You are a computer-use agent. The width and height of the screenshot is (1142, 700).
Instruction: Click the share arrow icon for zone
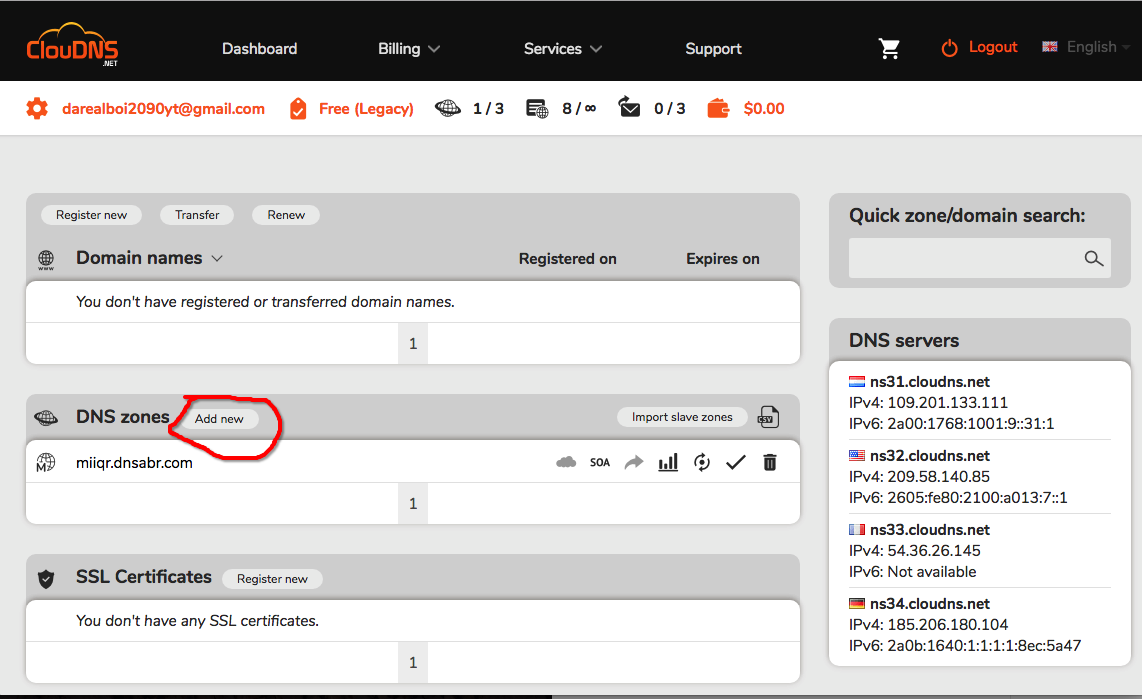point(634,462)
